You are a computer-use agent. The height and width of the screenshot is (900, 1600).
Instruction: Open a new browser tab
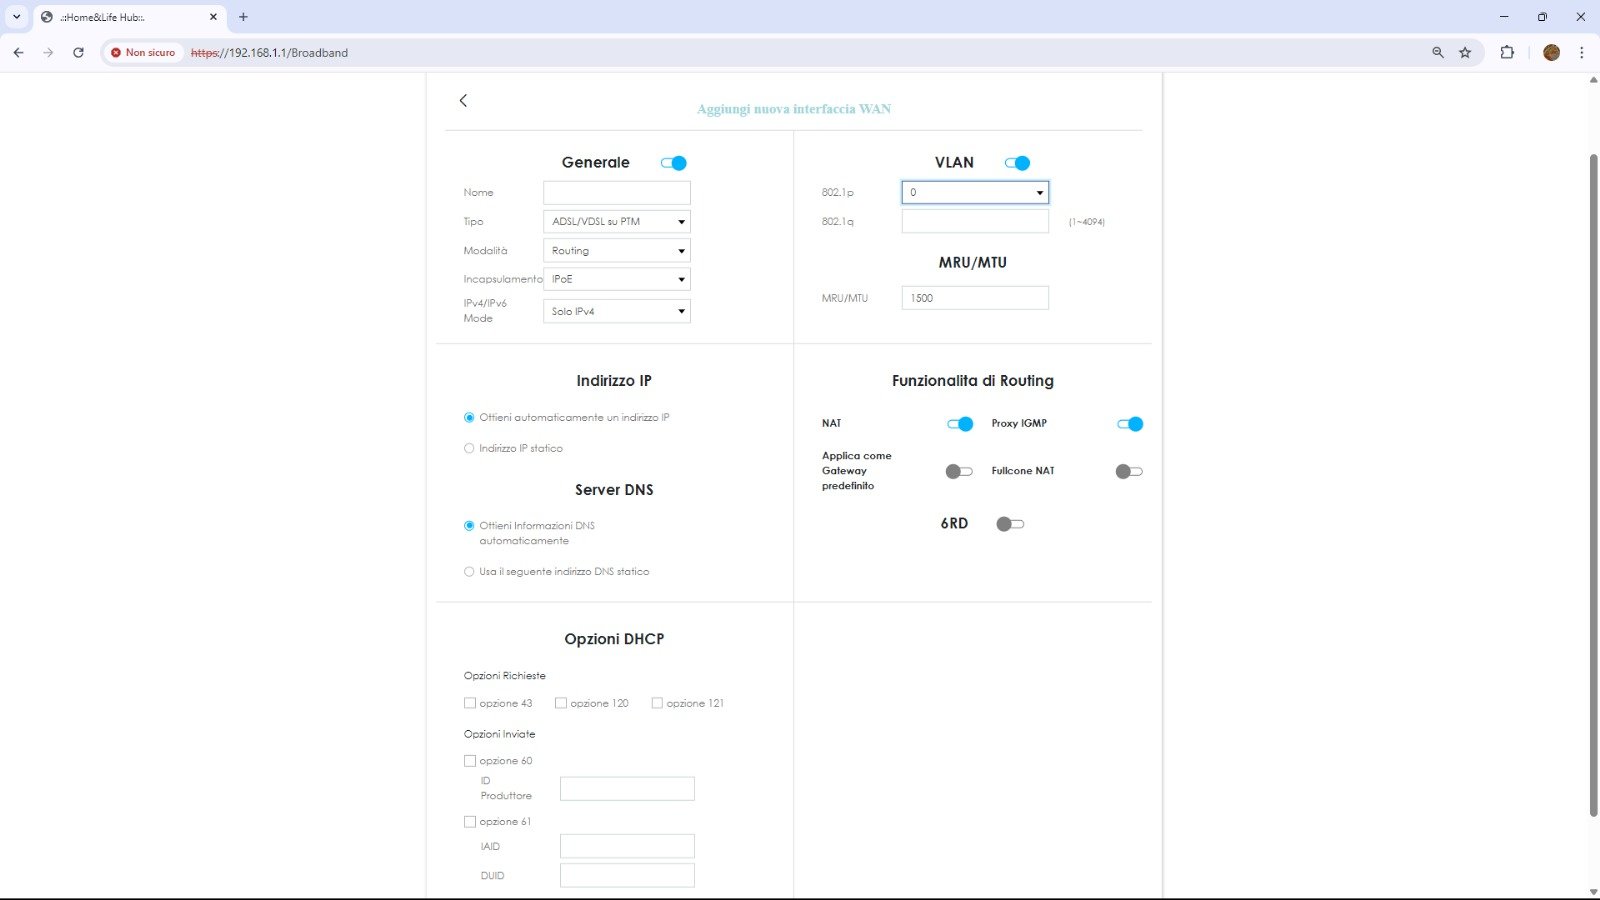pos(243,17)
